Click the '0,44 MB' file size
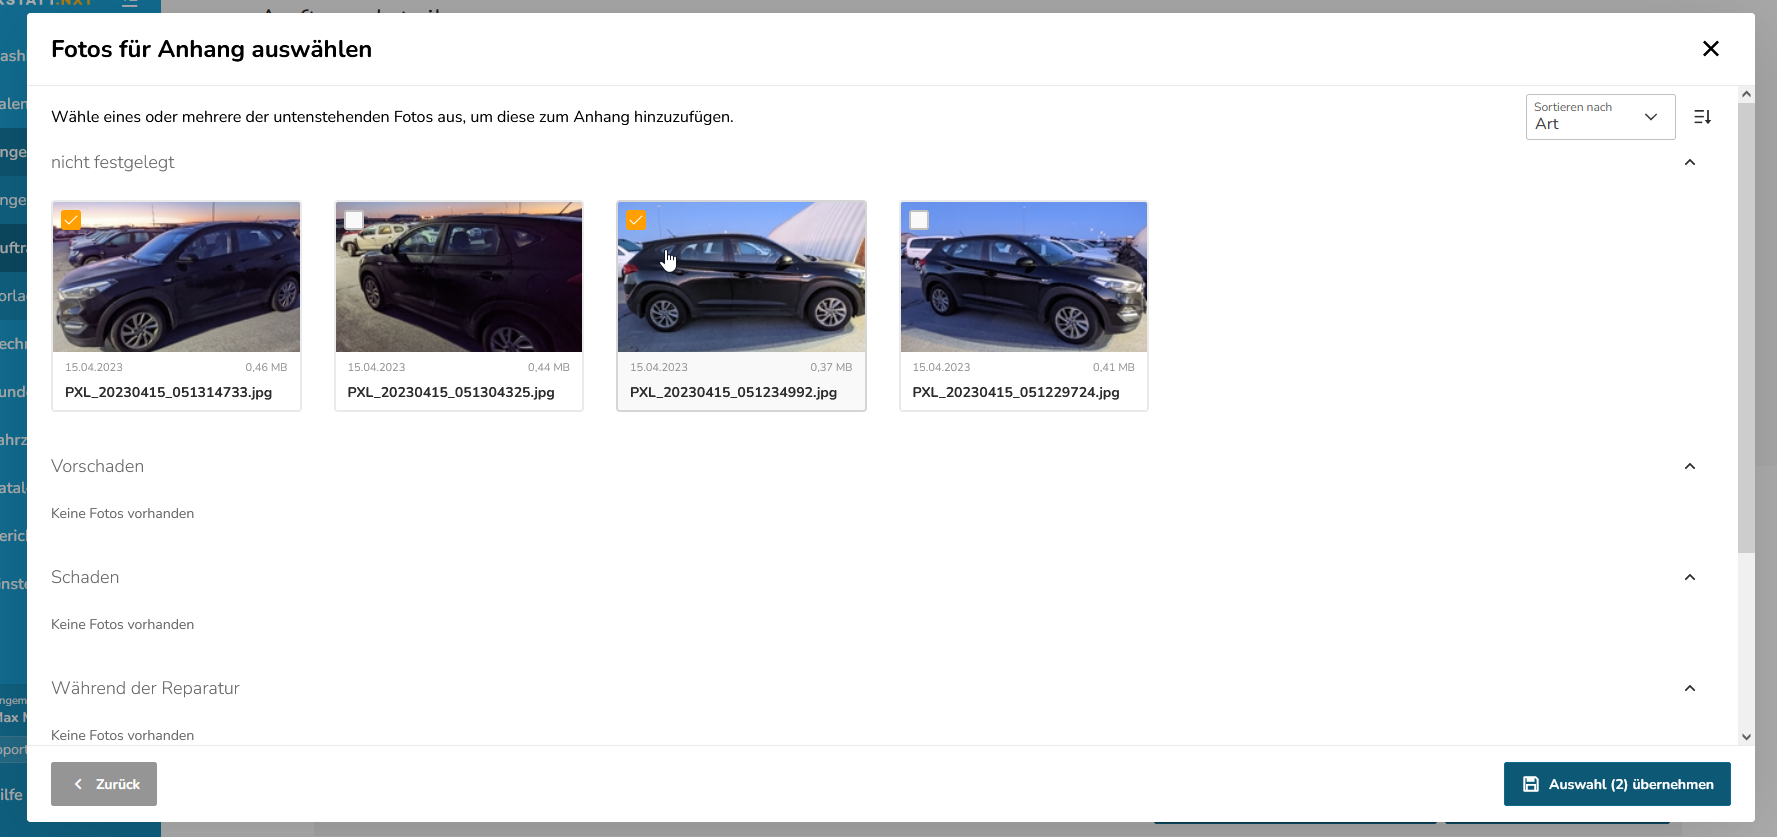1777x837 pixels. click(549, 367)
